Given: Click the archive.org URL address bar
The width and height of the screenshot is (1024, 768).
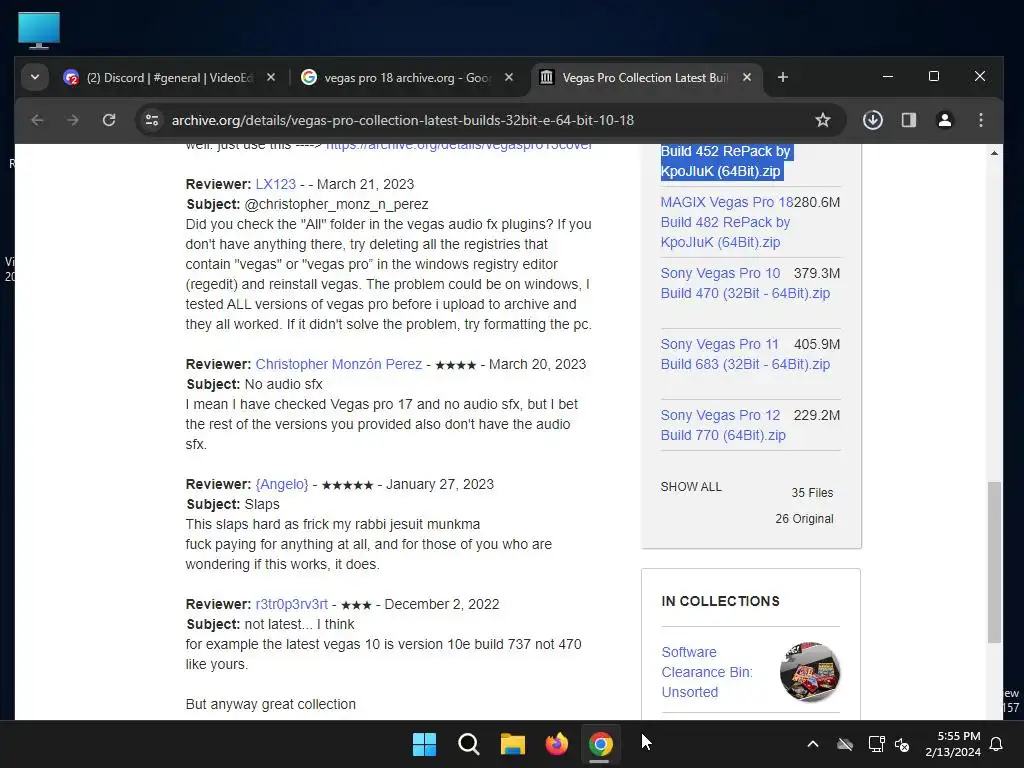Looking at the screenshot, I should pos(402,120).
